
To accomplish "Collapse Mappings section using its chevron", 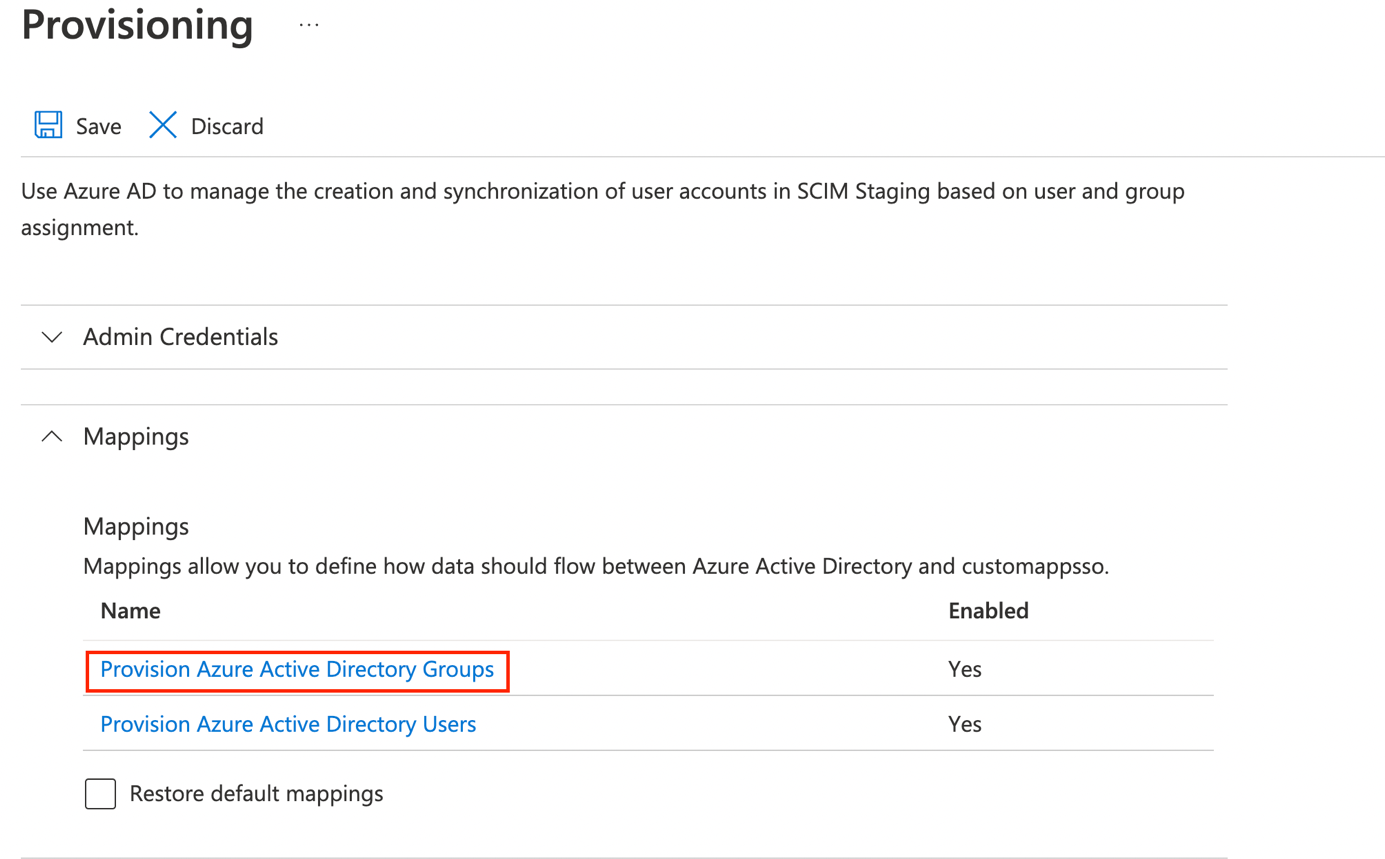I will [52, 437].
